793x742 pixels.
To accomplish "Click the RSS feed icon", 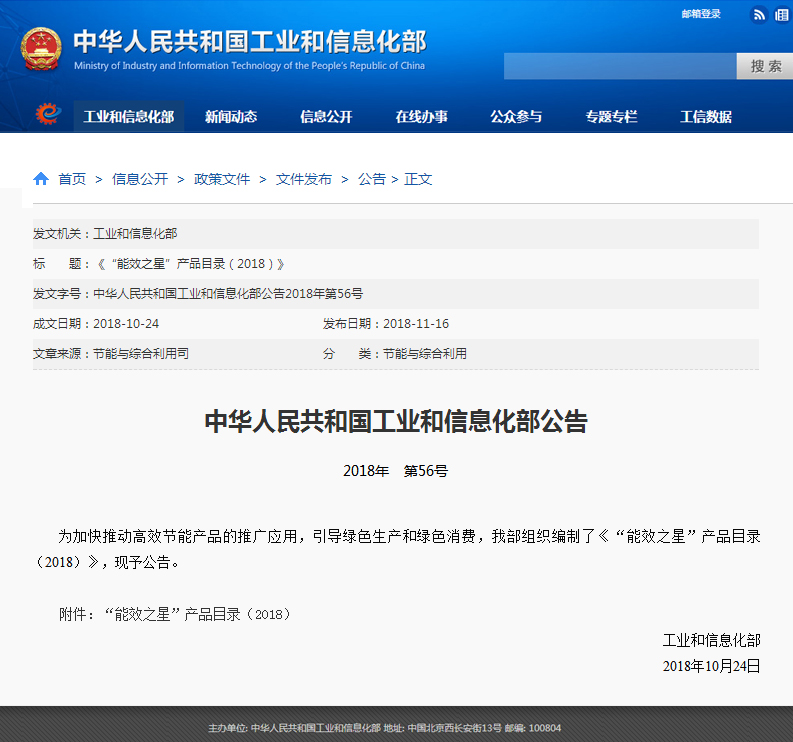I will click(x=759, y=14).
